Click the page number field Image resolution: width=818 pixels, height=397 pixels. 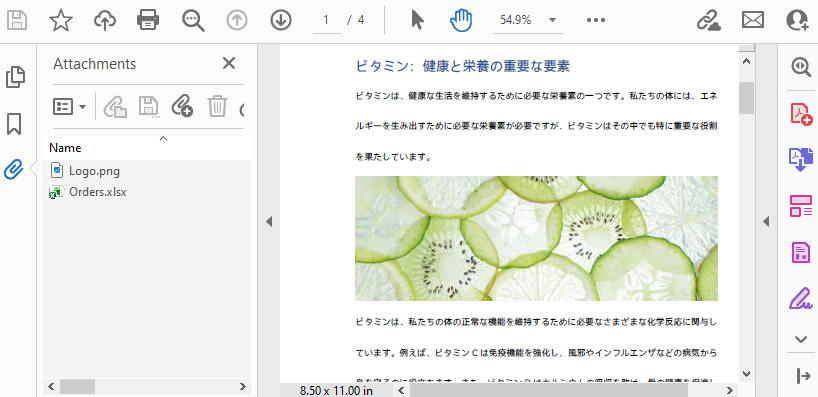click(x=327, y=21)
